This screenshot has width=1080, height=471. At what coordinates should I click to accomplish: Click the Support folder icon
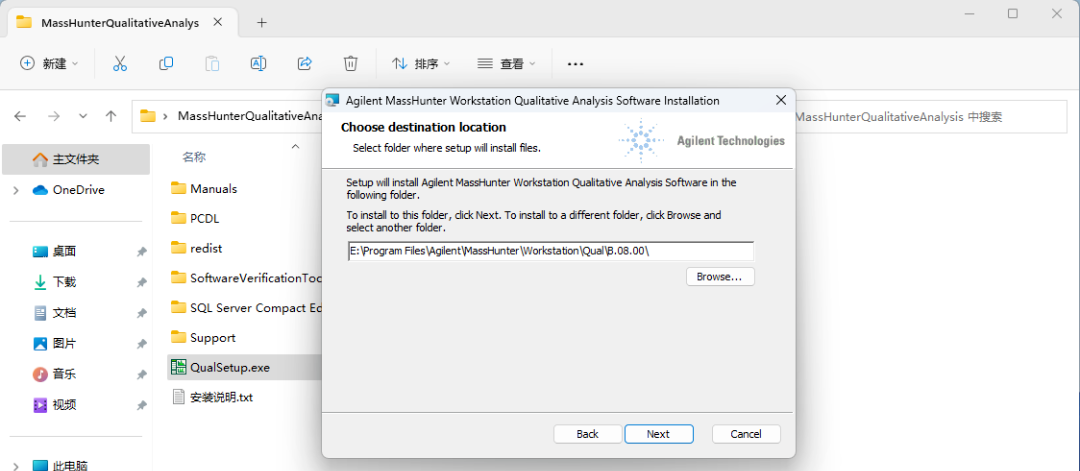coord(178,337)
